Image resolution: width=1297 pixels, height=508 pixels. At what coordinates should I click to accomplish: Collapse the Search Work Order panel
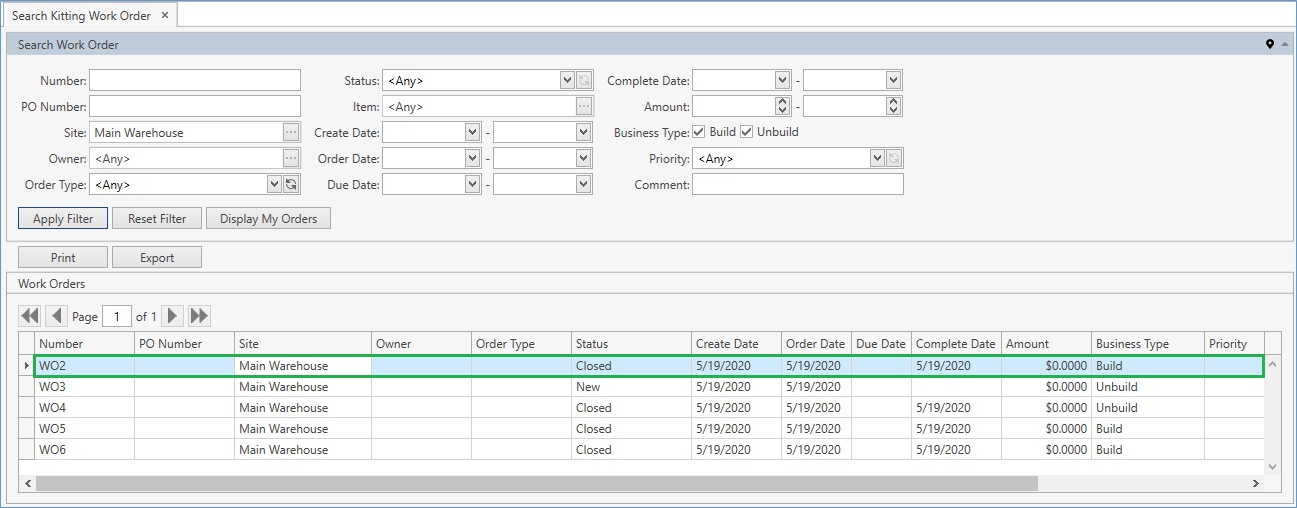click(1284, 45)
